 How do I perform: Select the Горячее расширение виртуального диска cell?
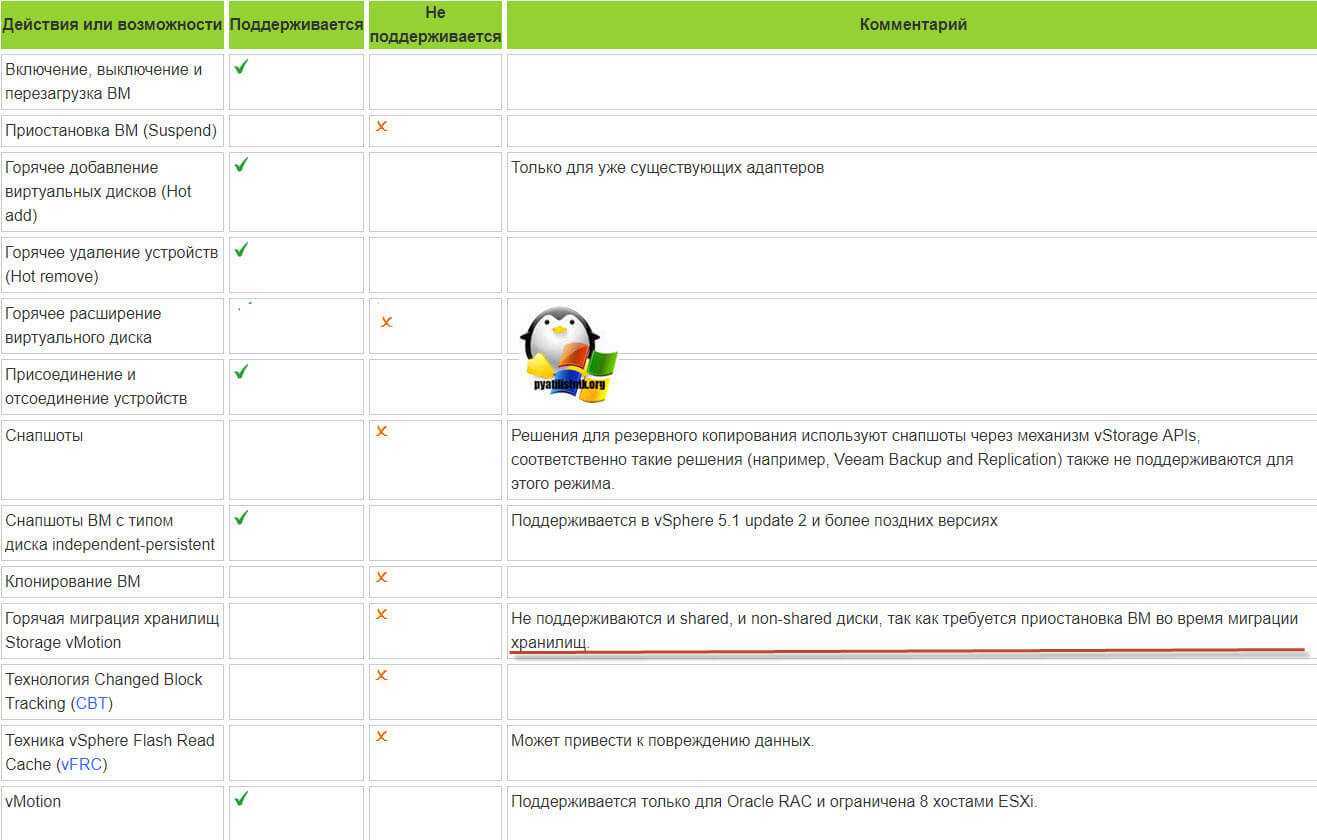(112, 325)
